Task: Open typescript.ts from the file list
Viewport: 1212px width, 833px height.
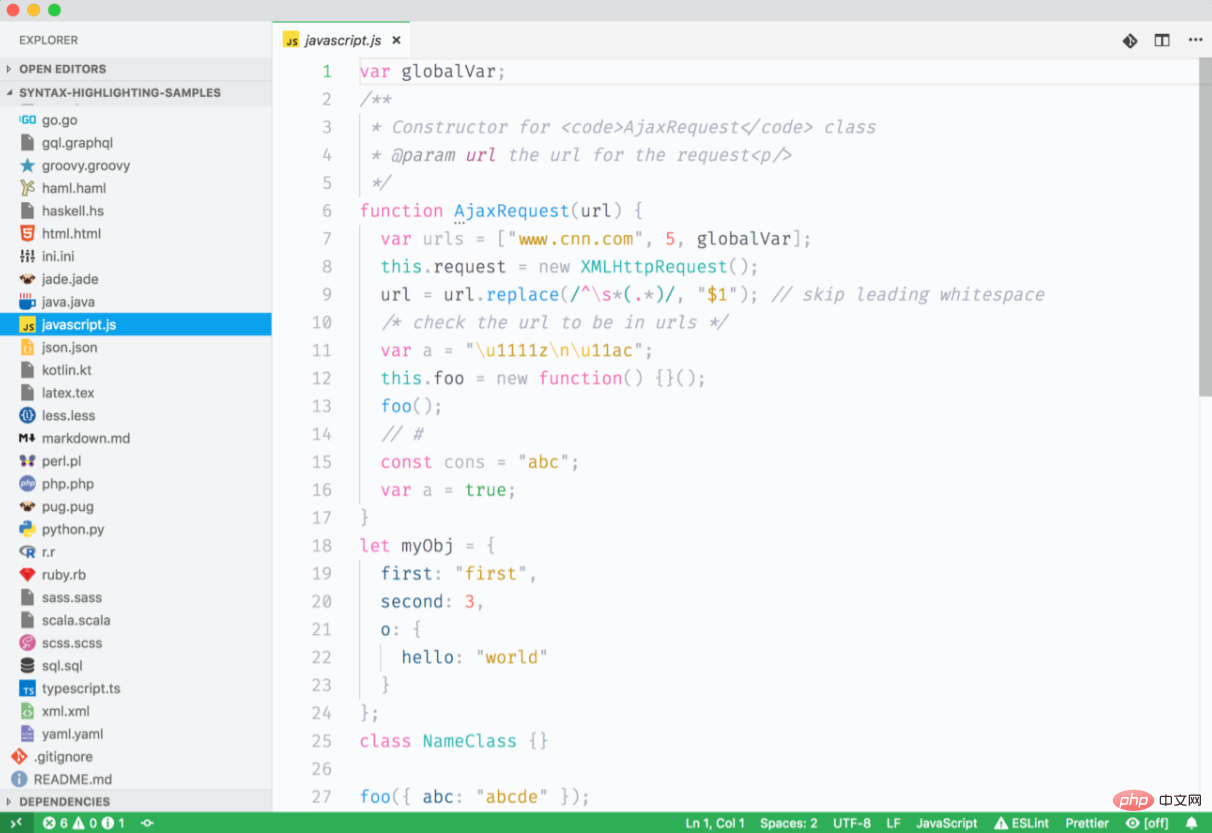Action: click(x=80, y=688)
